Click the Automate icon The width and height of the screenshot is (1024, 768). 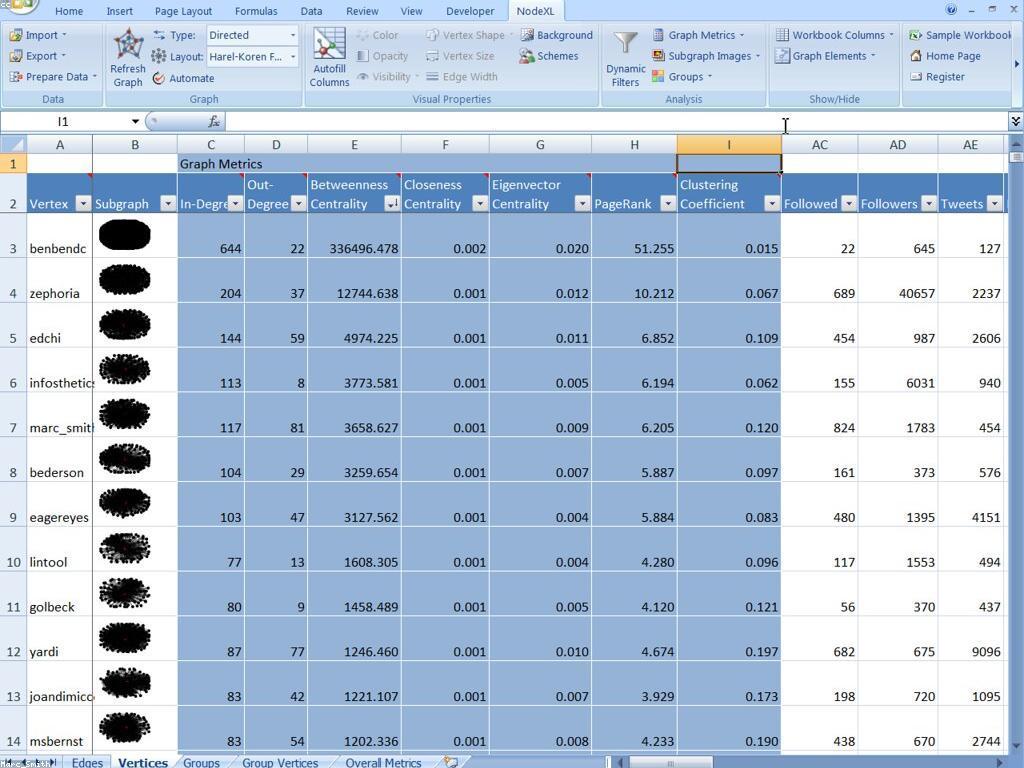click(x=159, y=78)
